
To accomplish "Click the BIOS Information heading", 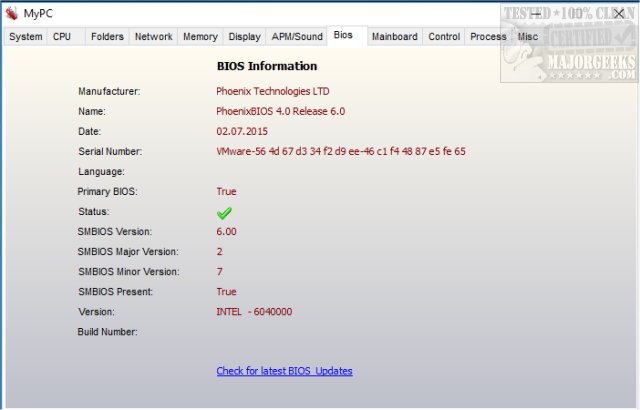I will (x=267, y=66).
